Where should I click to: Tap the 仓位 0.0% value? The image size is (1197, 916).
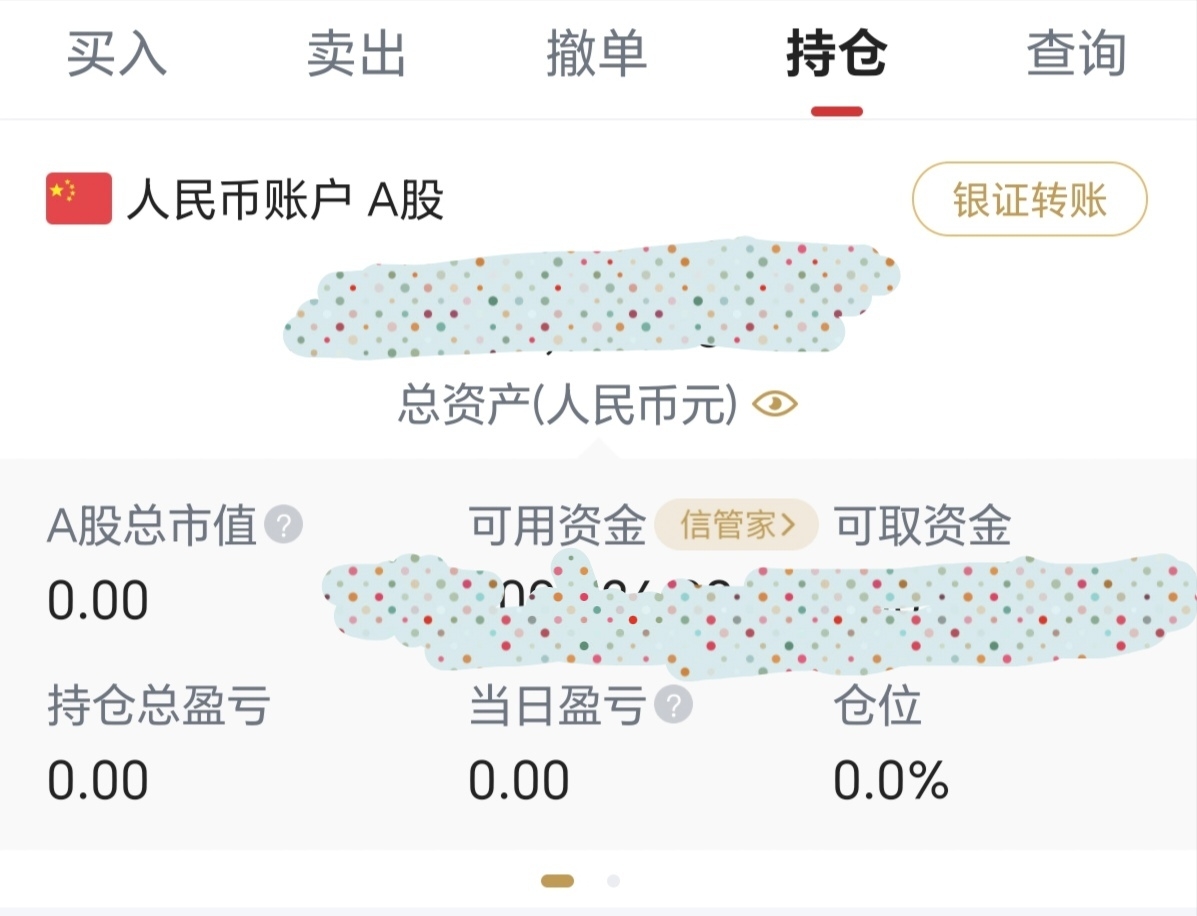[891, 780]
